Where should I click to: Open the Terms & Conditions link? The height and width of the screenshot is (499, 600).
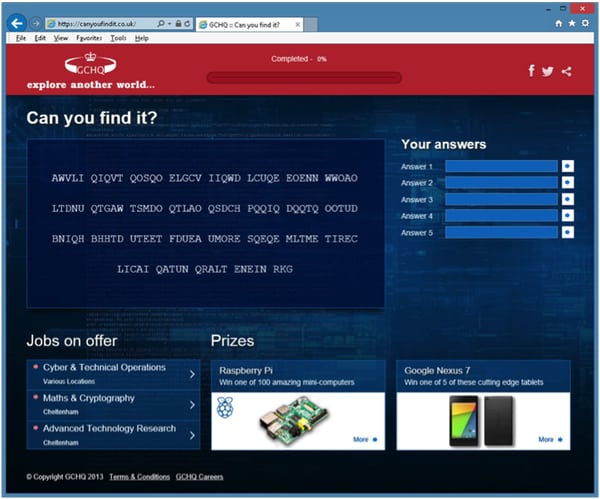click(x=139, y=477)
